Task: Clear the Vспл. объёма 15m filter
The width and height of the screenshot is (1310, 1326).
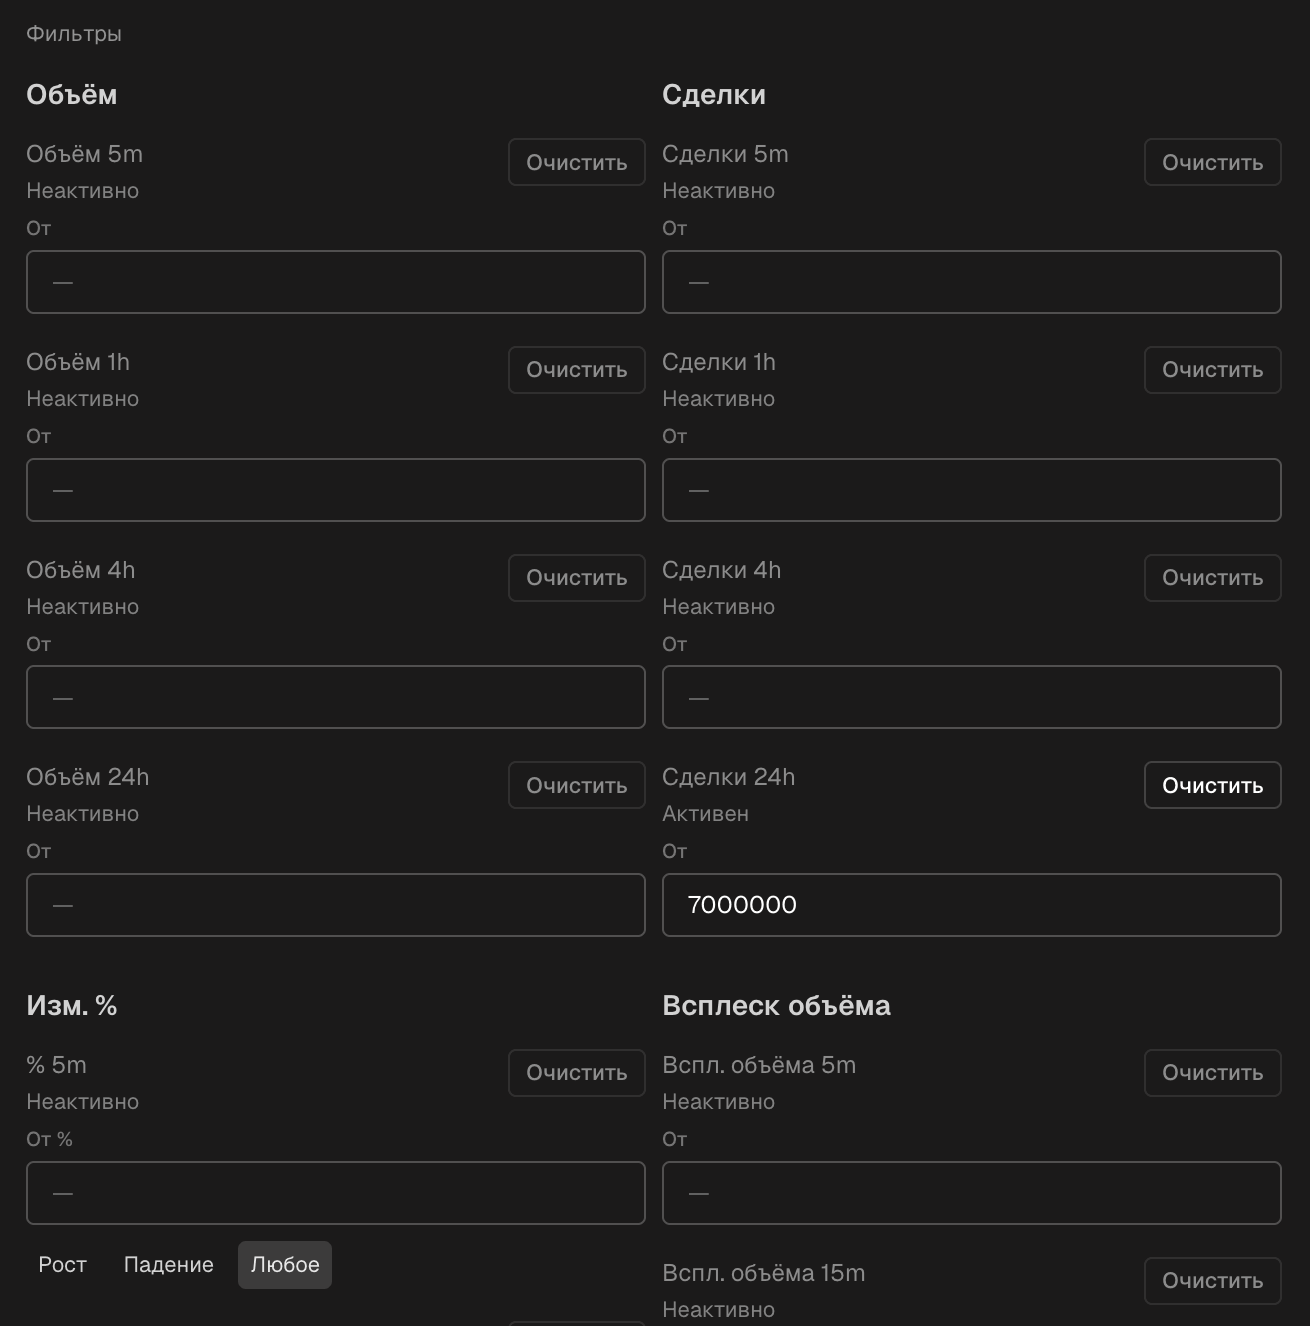Action: point(1213,1281)
